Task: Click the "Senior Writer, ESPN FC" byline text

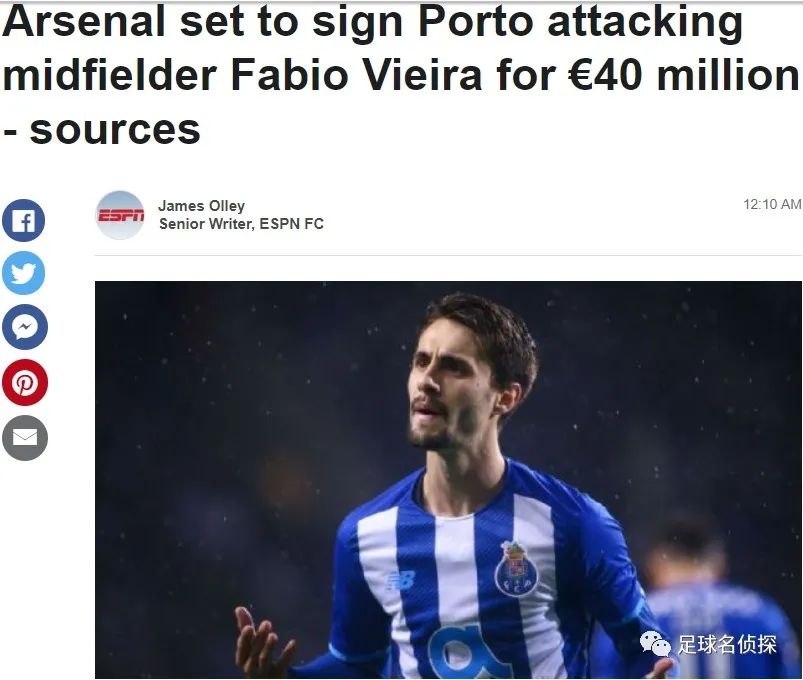Action: 241,224
